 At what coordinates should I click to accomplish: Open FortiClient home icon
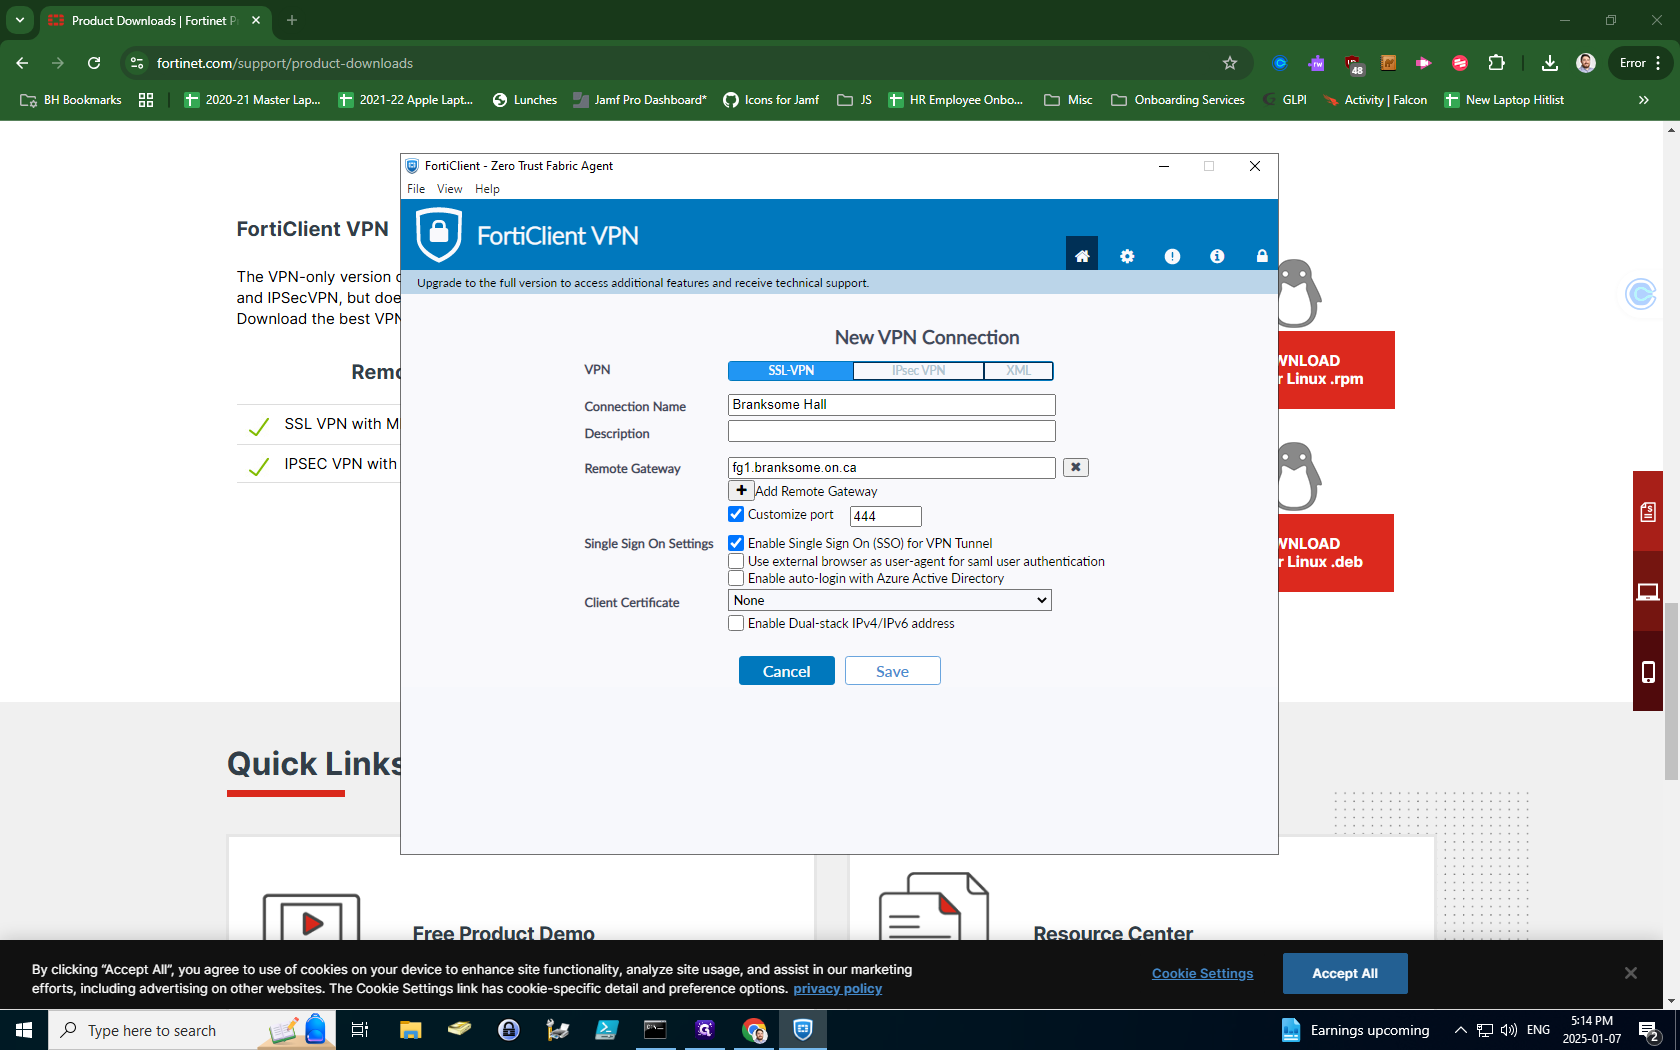(x=1081, y=256)
